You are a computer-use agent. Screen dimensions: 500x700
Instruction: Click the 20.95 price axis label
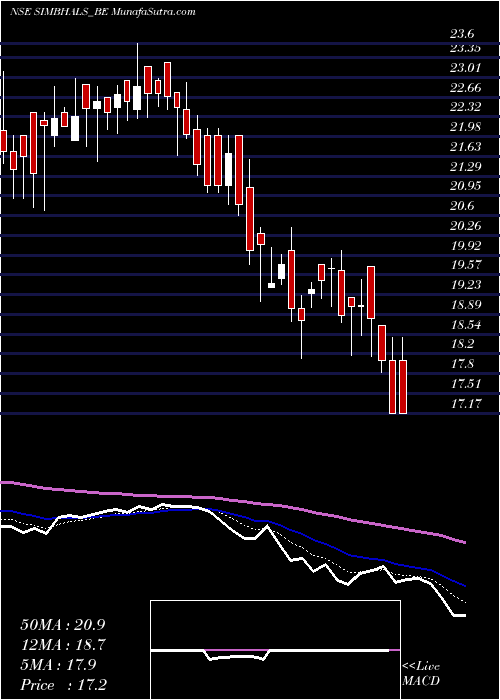(466, 186)
